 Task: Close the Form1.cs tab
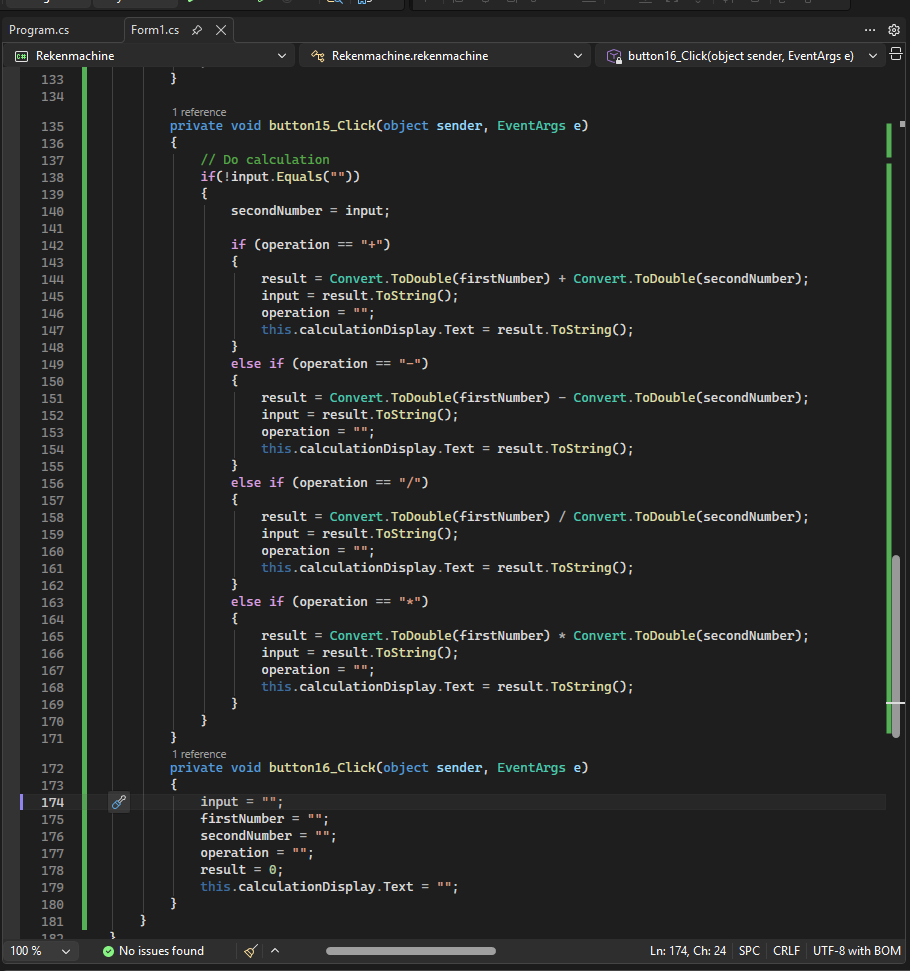coord(221,30)
